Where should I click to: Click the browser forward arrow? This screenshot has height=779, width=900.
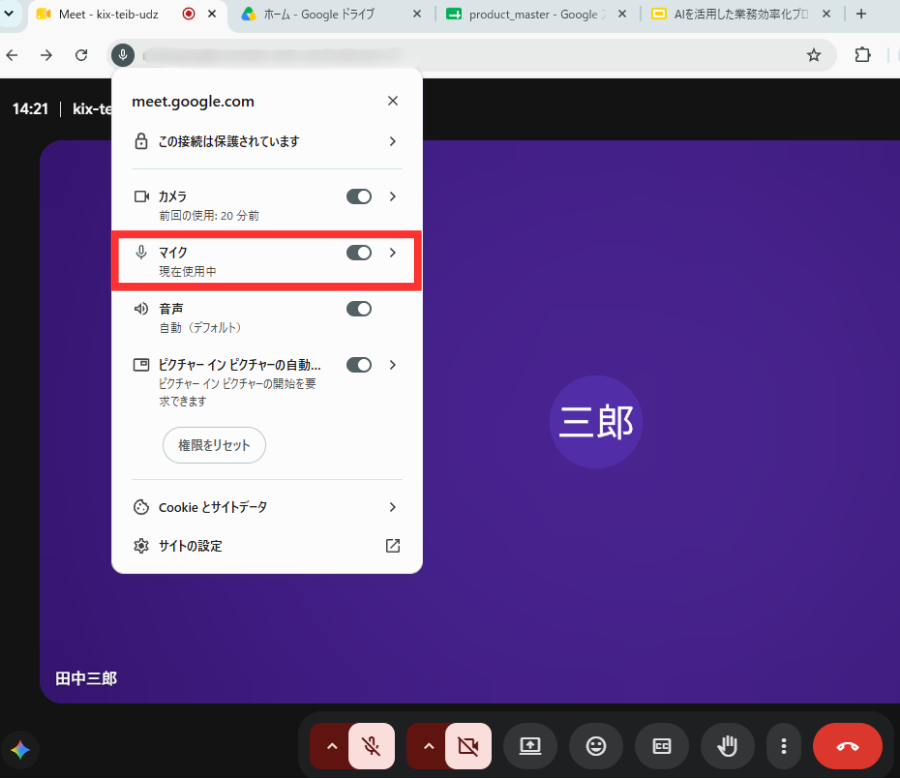46,55
